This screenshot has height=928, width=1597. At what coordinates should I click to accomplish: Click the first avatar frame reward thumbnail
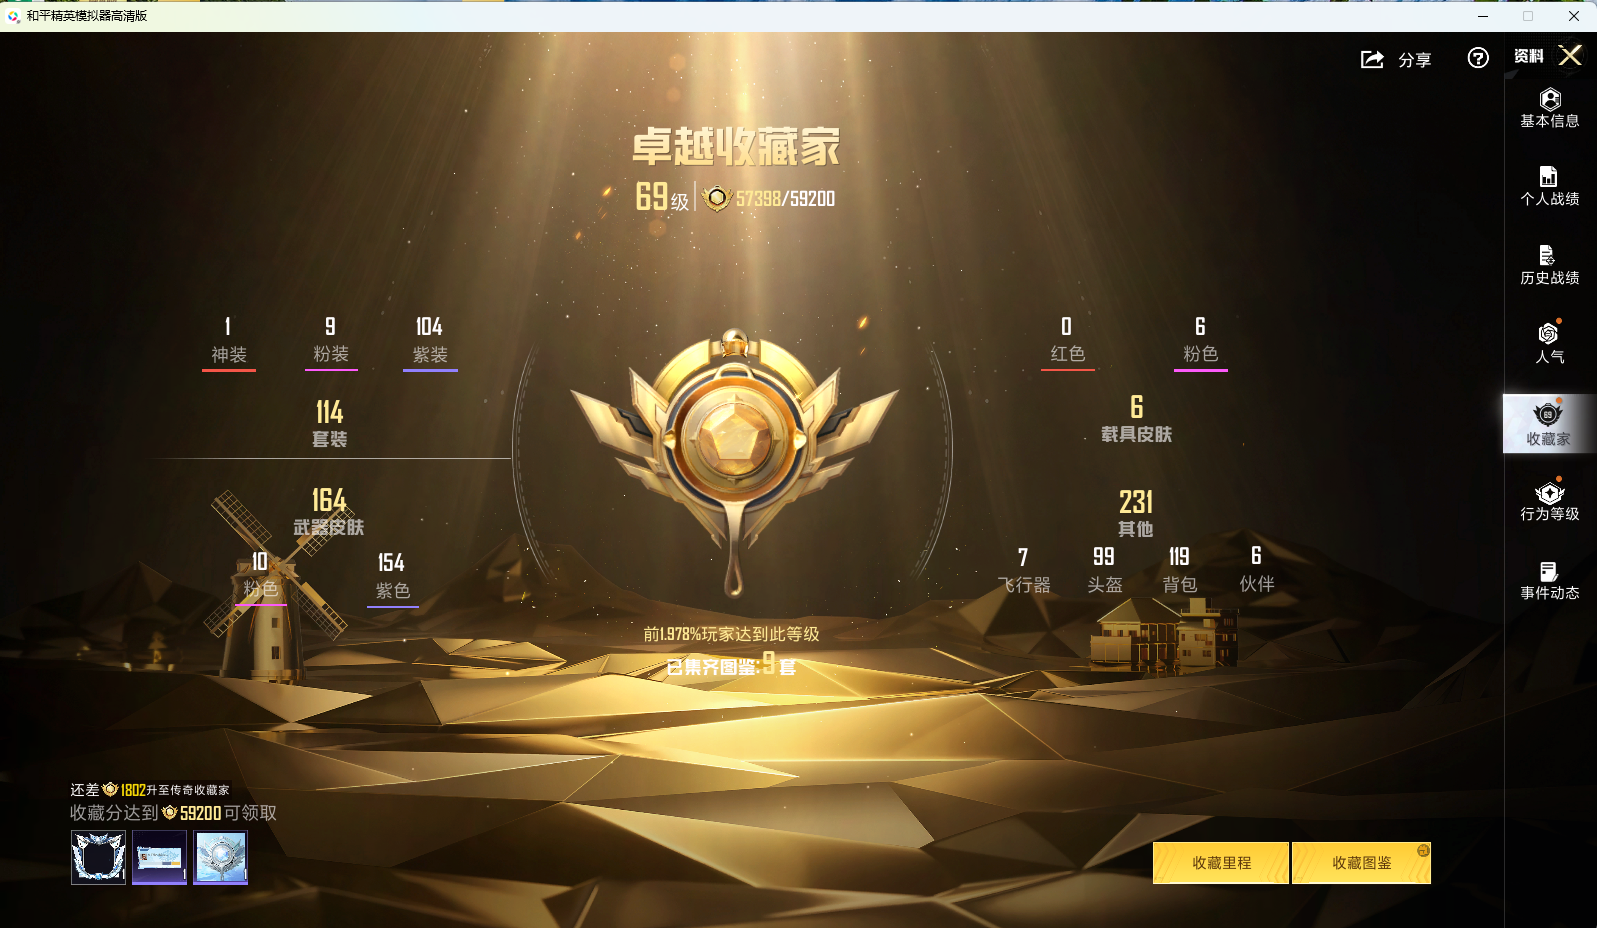pos(98,857)
